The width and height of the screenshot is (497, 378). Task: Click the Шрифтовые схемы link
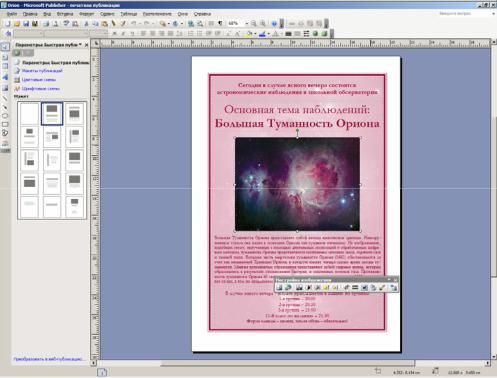click(x=41, y=89)
